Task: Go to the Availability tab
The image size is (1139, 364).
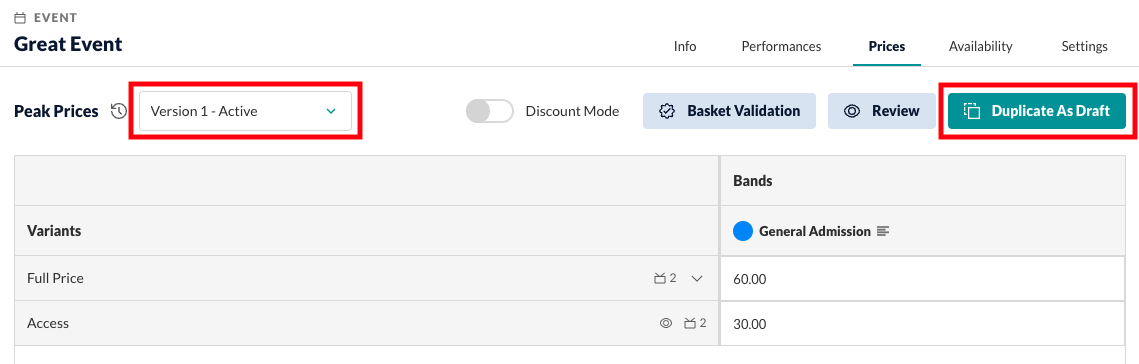Action: pyautogui.click(x=981, y=46)
